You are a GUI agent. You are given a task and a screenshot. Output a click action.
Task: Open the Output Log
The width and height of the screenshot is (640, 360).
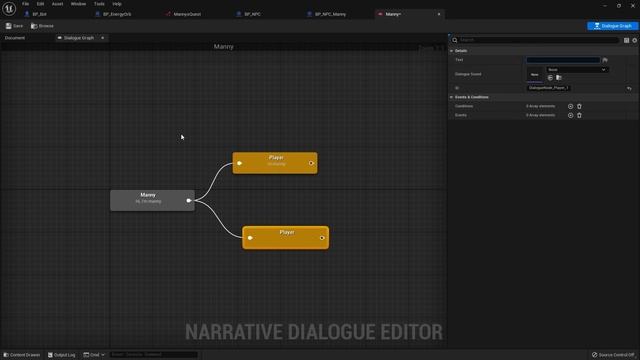coord(62,355)
